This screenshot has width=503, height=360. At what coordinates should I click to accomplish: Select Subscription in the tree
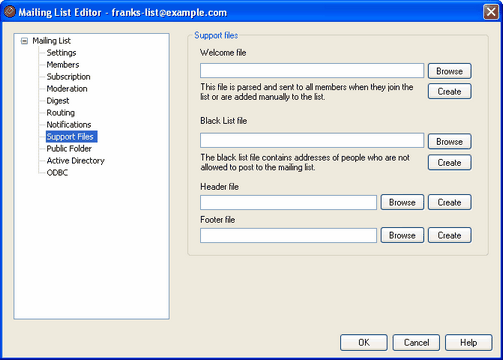68,77
